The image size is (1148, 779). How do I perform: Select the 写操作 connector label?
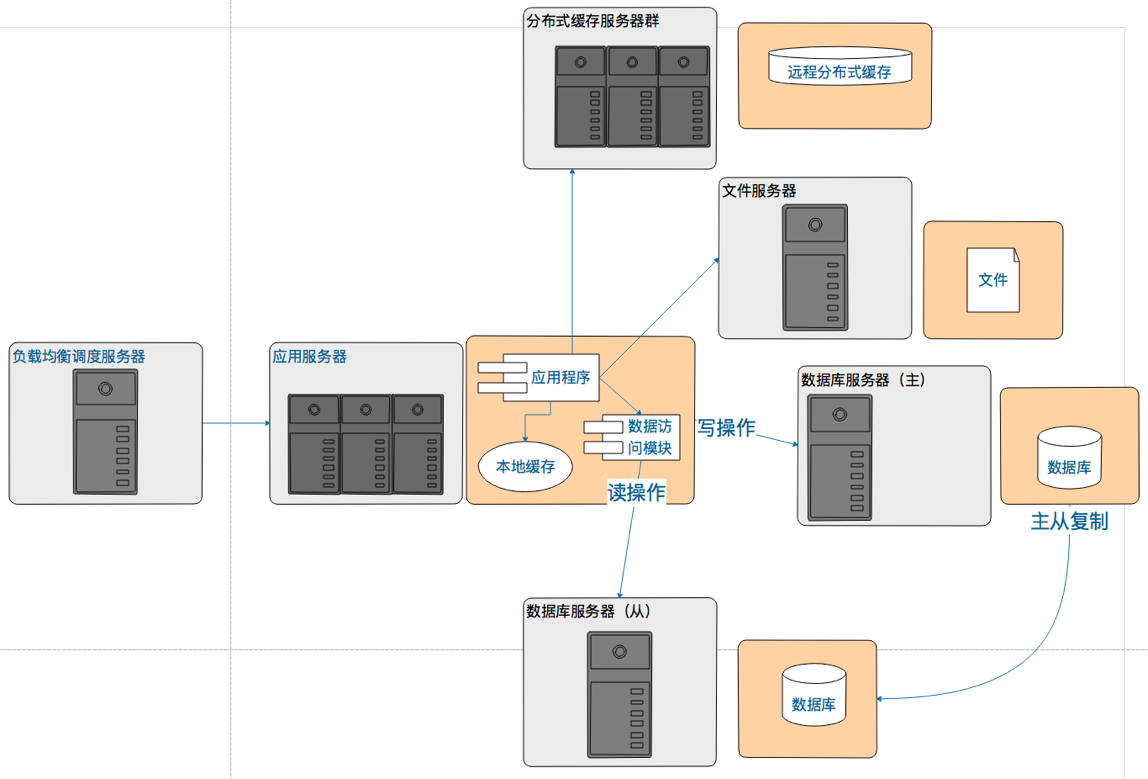726,428
